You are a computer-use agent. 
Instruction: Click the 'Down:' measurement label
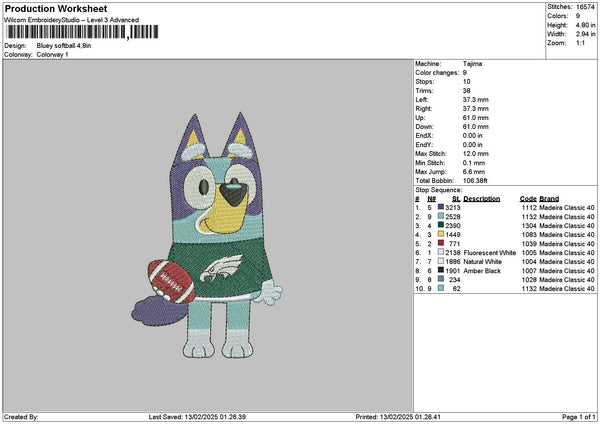click(424, 127)
